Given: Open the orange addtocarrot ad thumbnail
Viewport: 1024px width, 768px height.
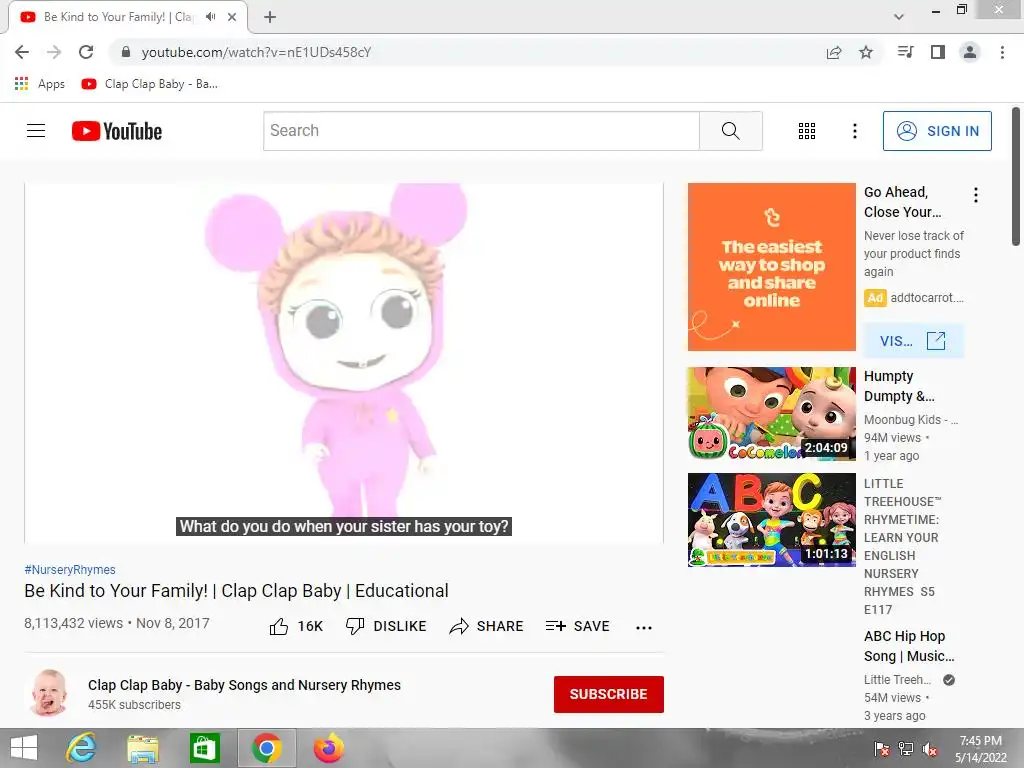Looking at the screenshot, I should pos(771,266).
